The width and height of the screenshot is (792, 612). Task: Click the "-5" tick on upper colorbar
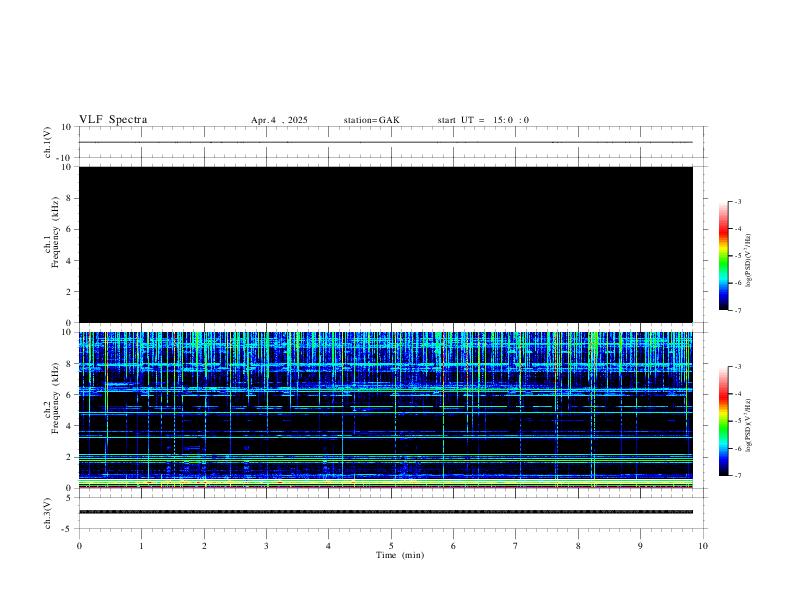point(738,256)
